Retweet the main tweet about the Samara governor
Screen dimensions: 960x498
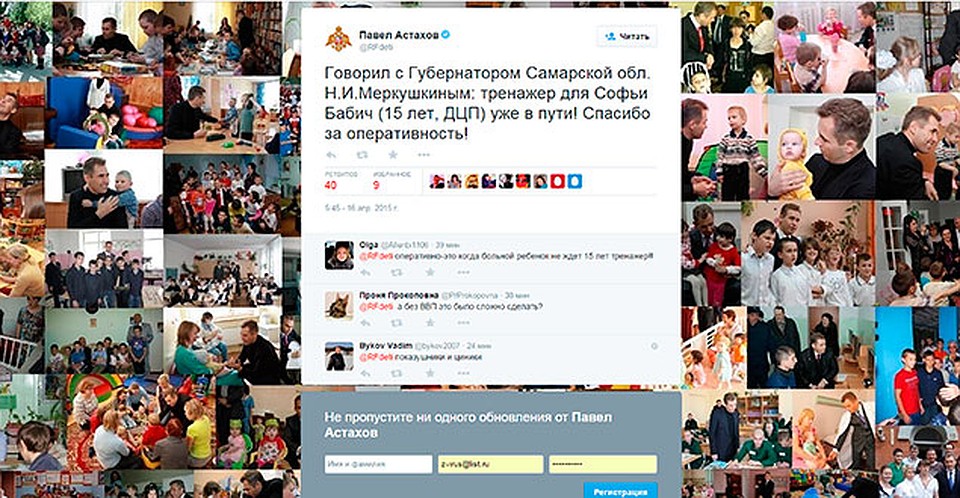tap(362, 155)
